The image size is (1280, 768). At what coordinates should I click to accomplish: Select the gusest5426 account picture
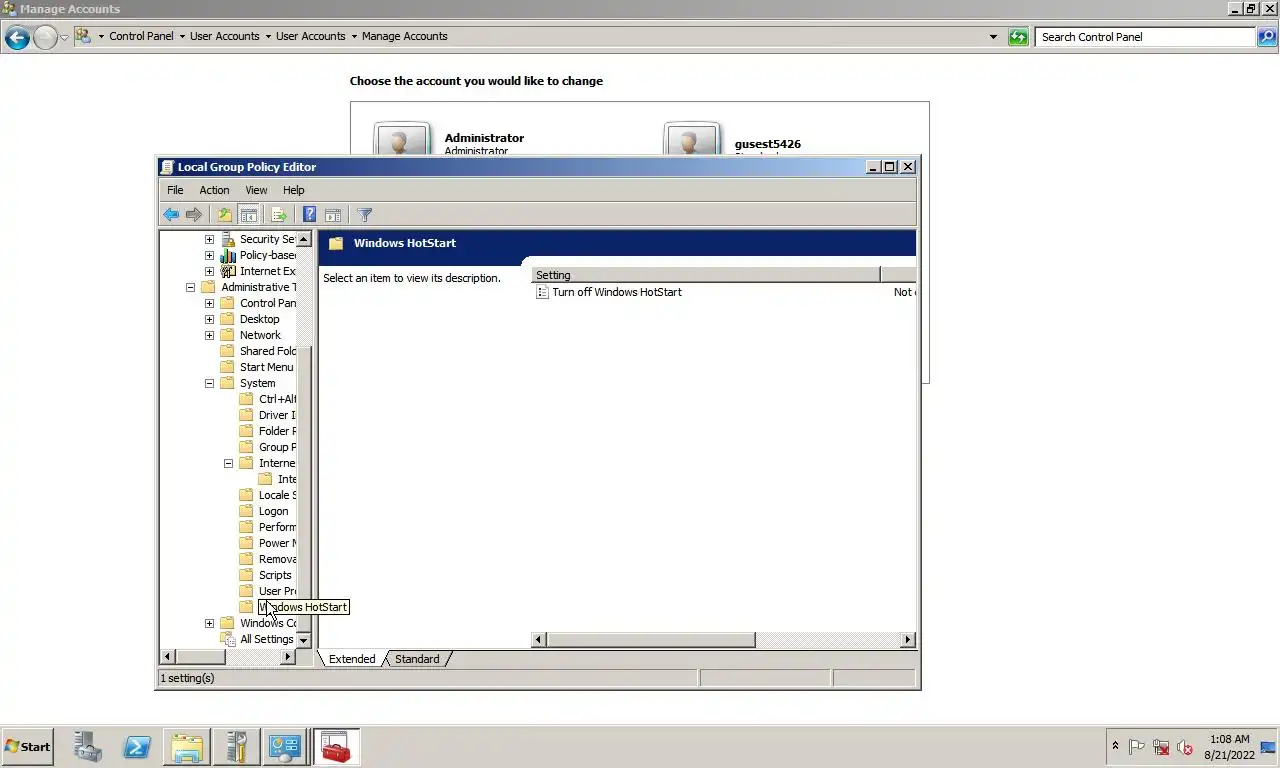pyautogui.click(x=692, y=139)
